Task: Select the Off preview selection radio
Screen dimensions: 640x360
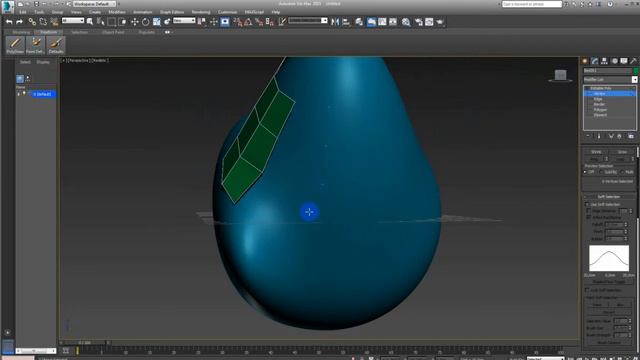Action: coord(585,172)
